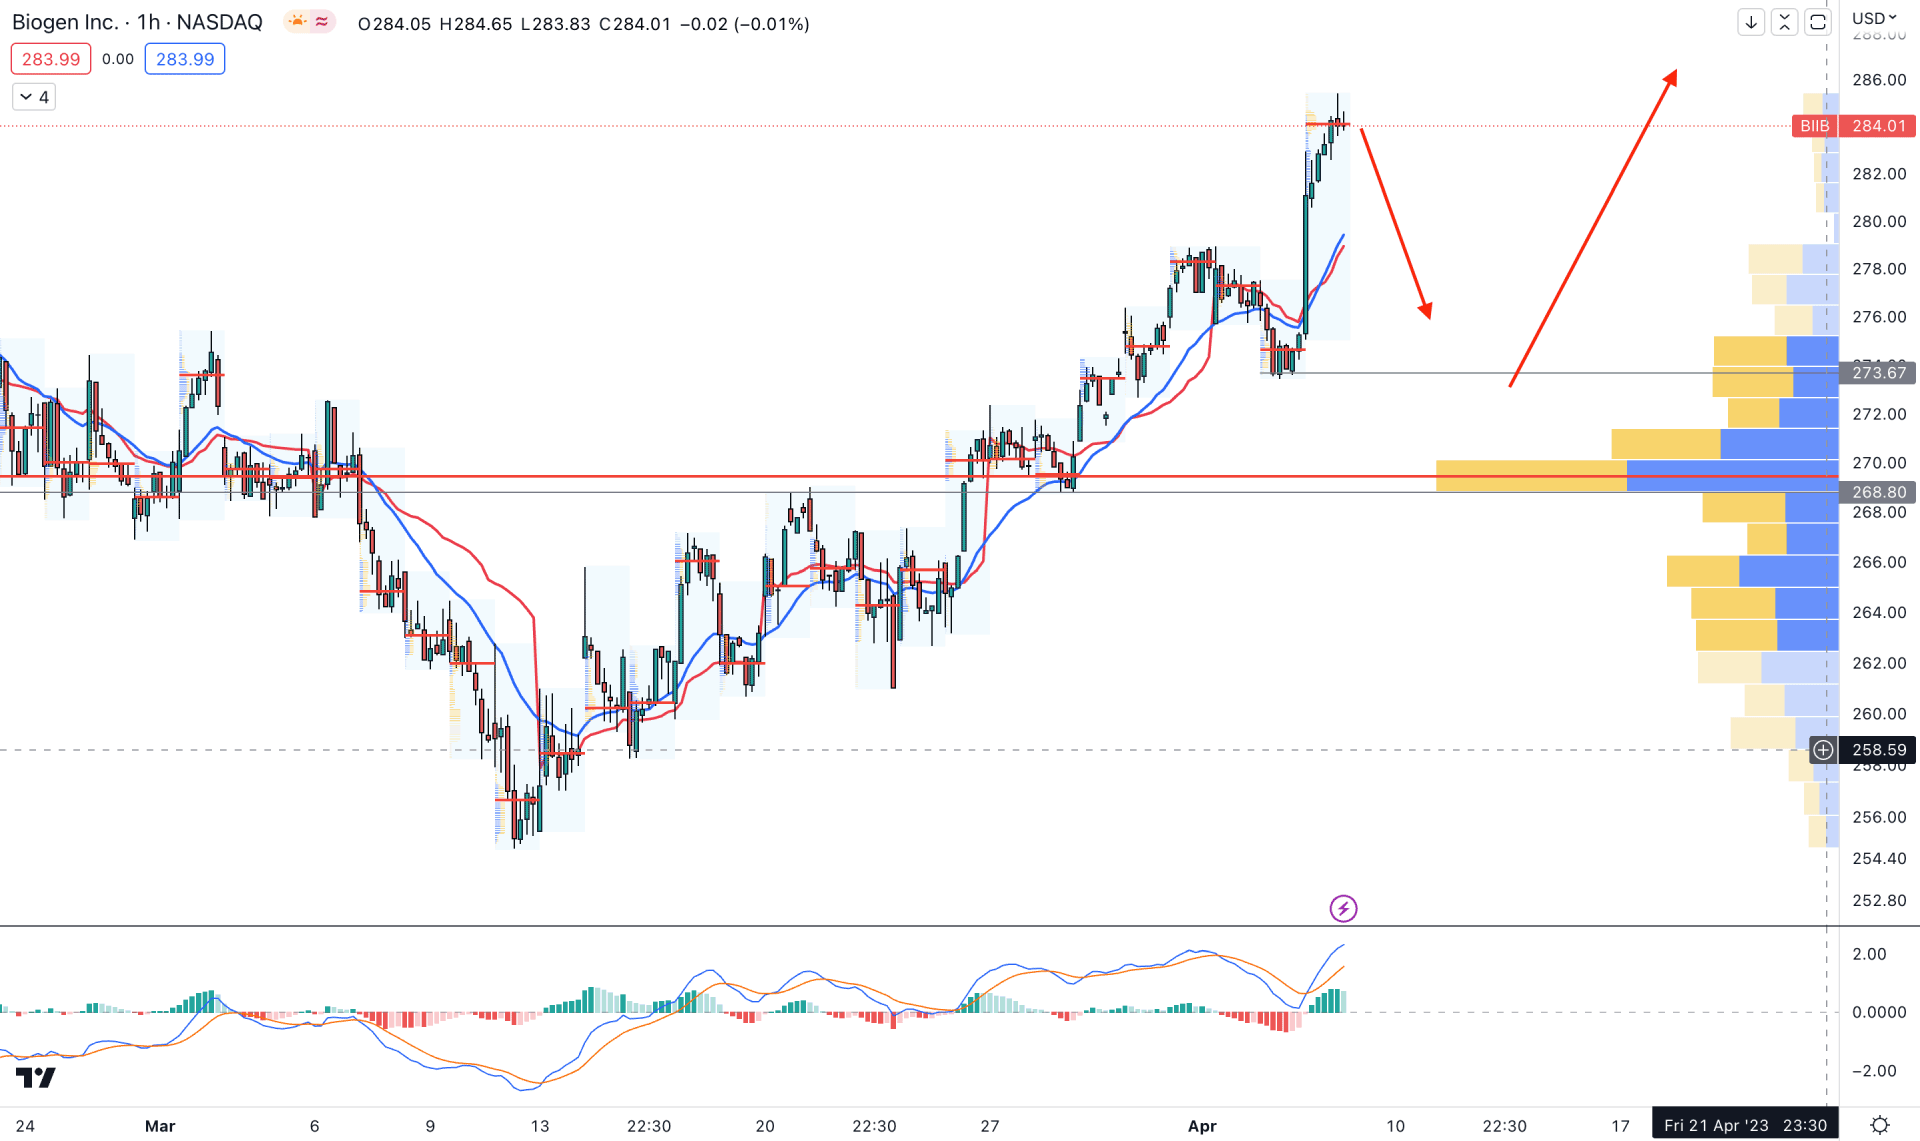Click the BIIB 284.01 last price label

coord(1853,126)
